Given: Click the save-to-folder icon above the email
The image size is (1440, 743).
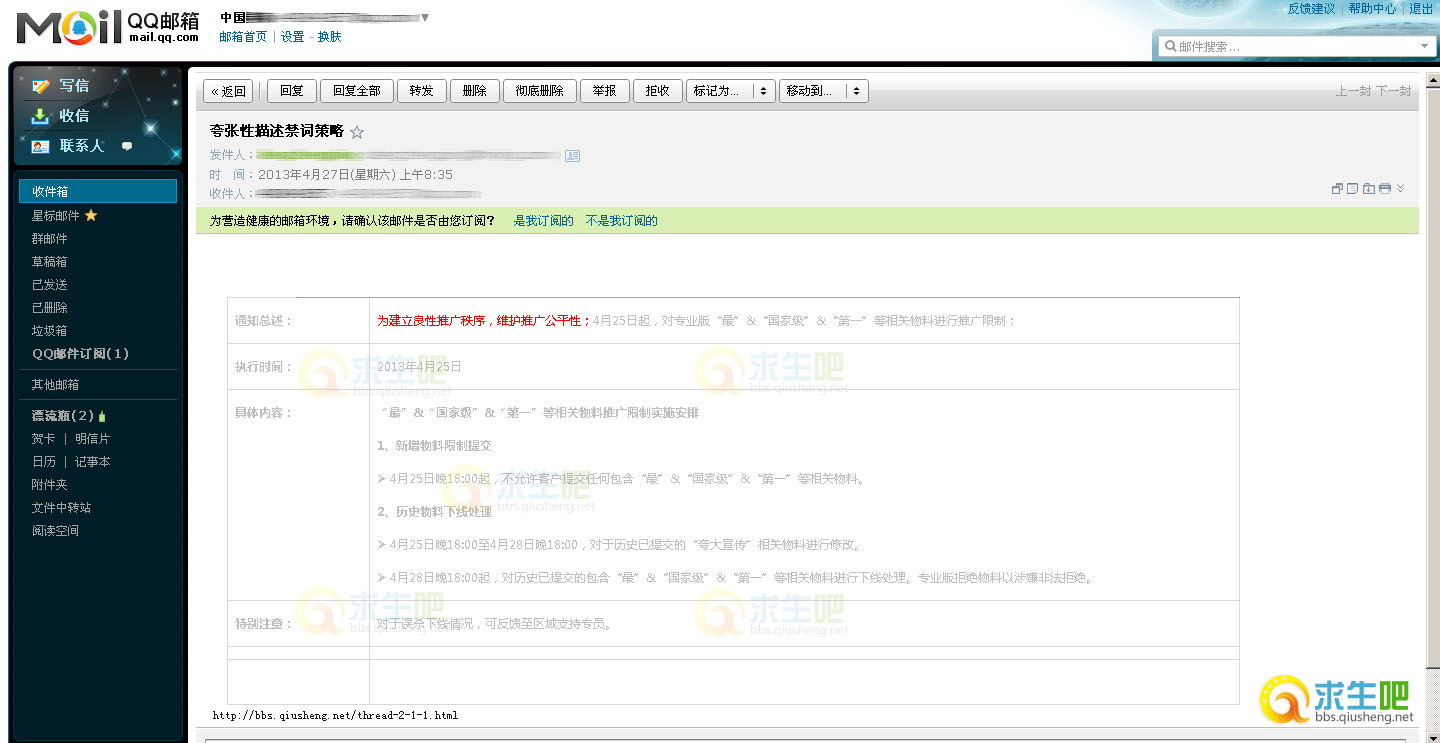Looking at the screenshot, I should [1368, 188].
